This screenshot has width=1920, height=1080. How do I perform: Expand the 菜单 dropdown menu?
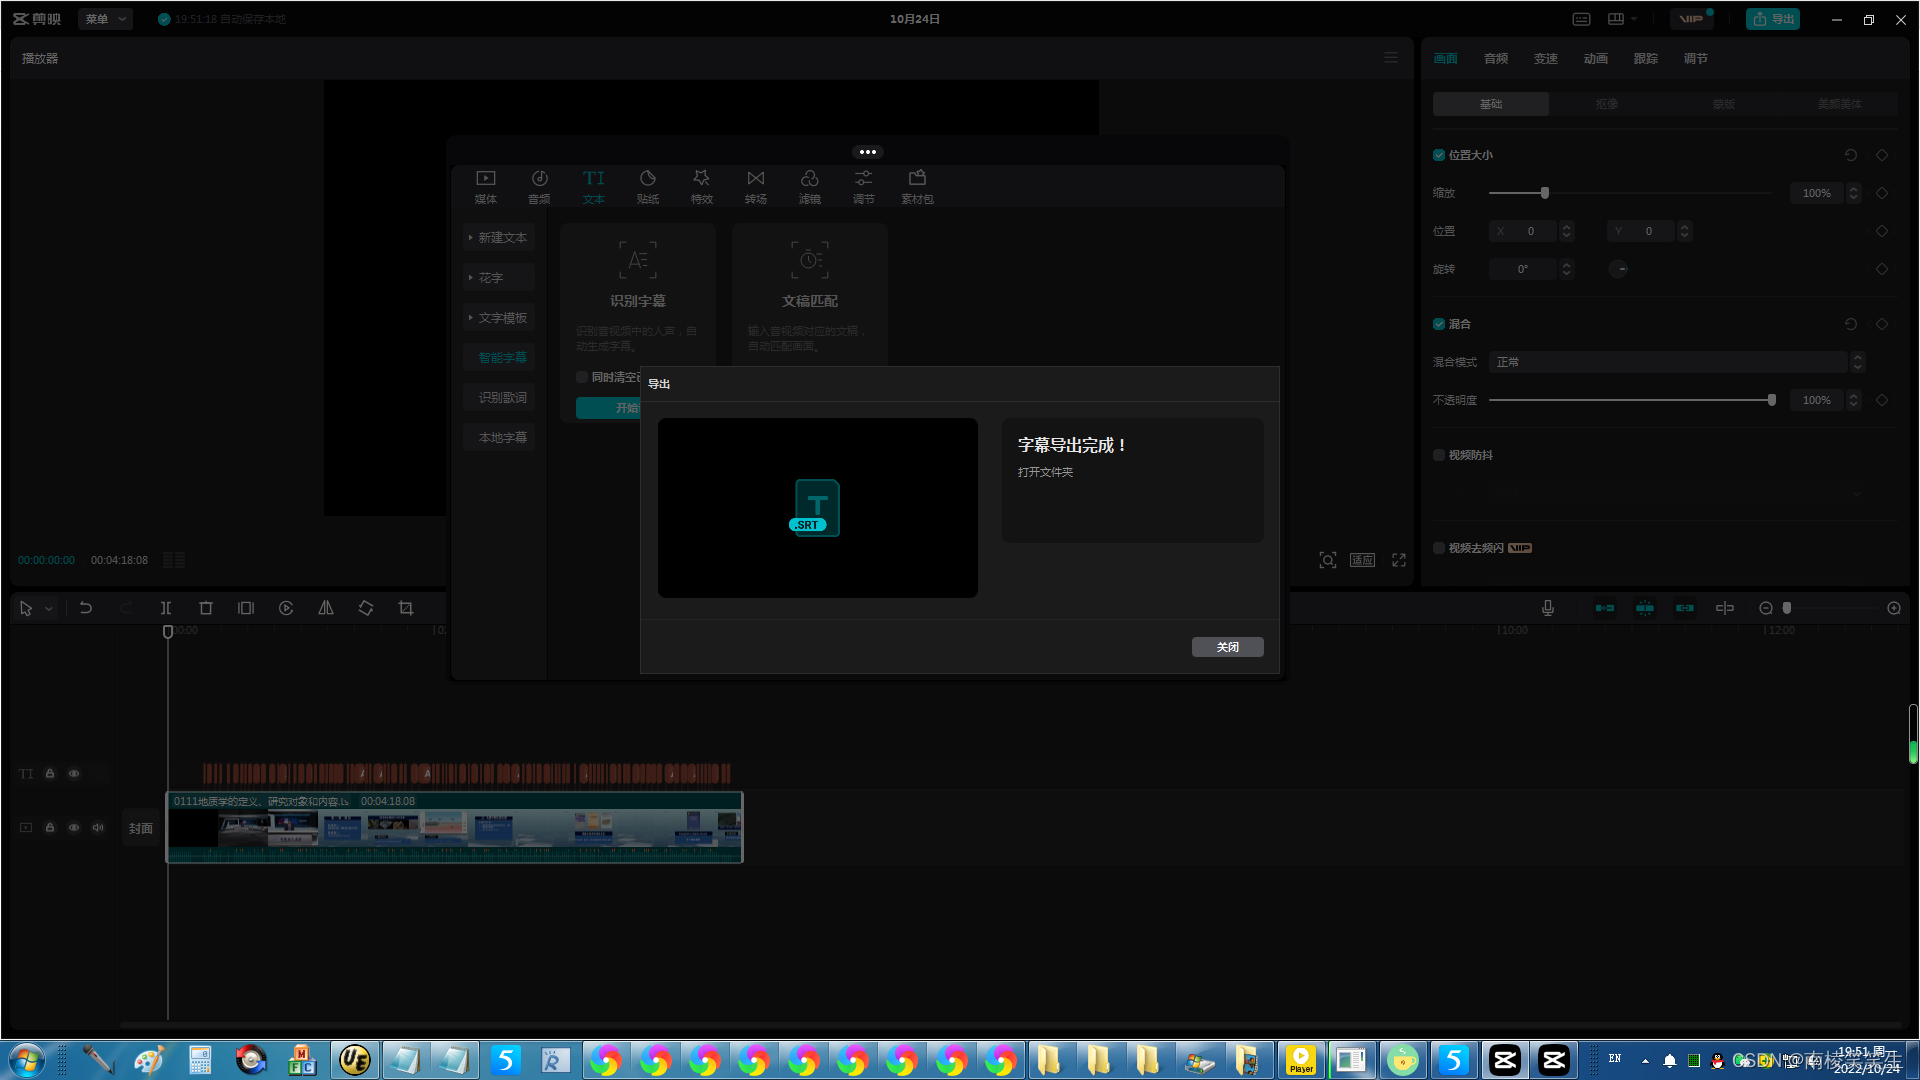(105, 19)
